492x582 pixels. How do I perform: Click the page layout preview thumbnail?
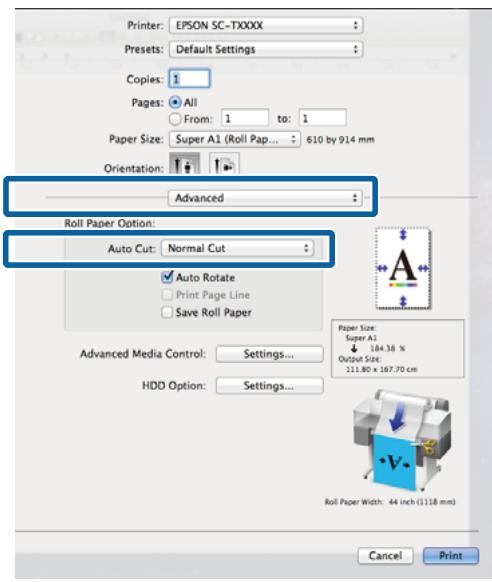403,269
